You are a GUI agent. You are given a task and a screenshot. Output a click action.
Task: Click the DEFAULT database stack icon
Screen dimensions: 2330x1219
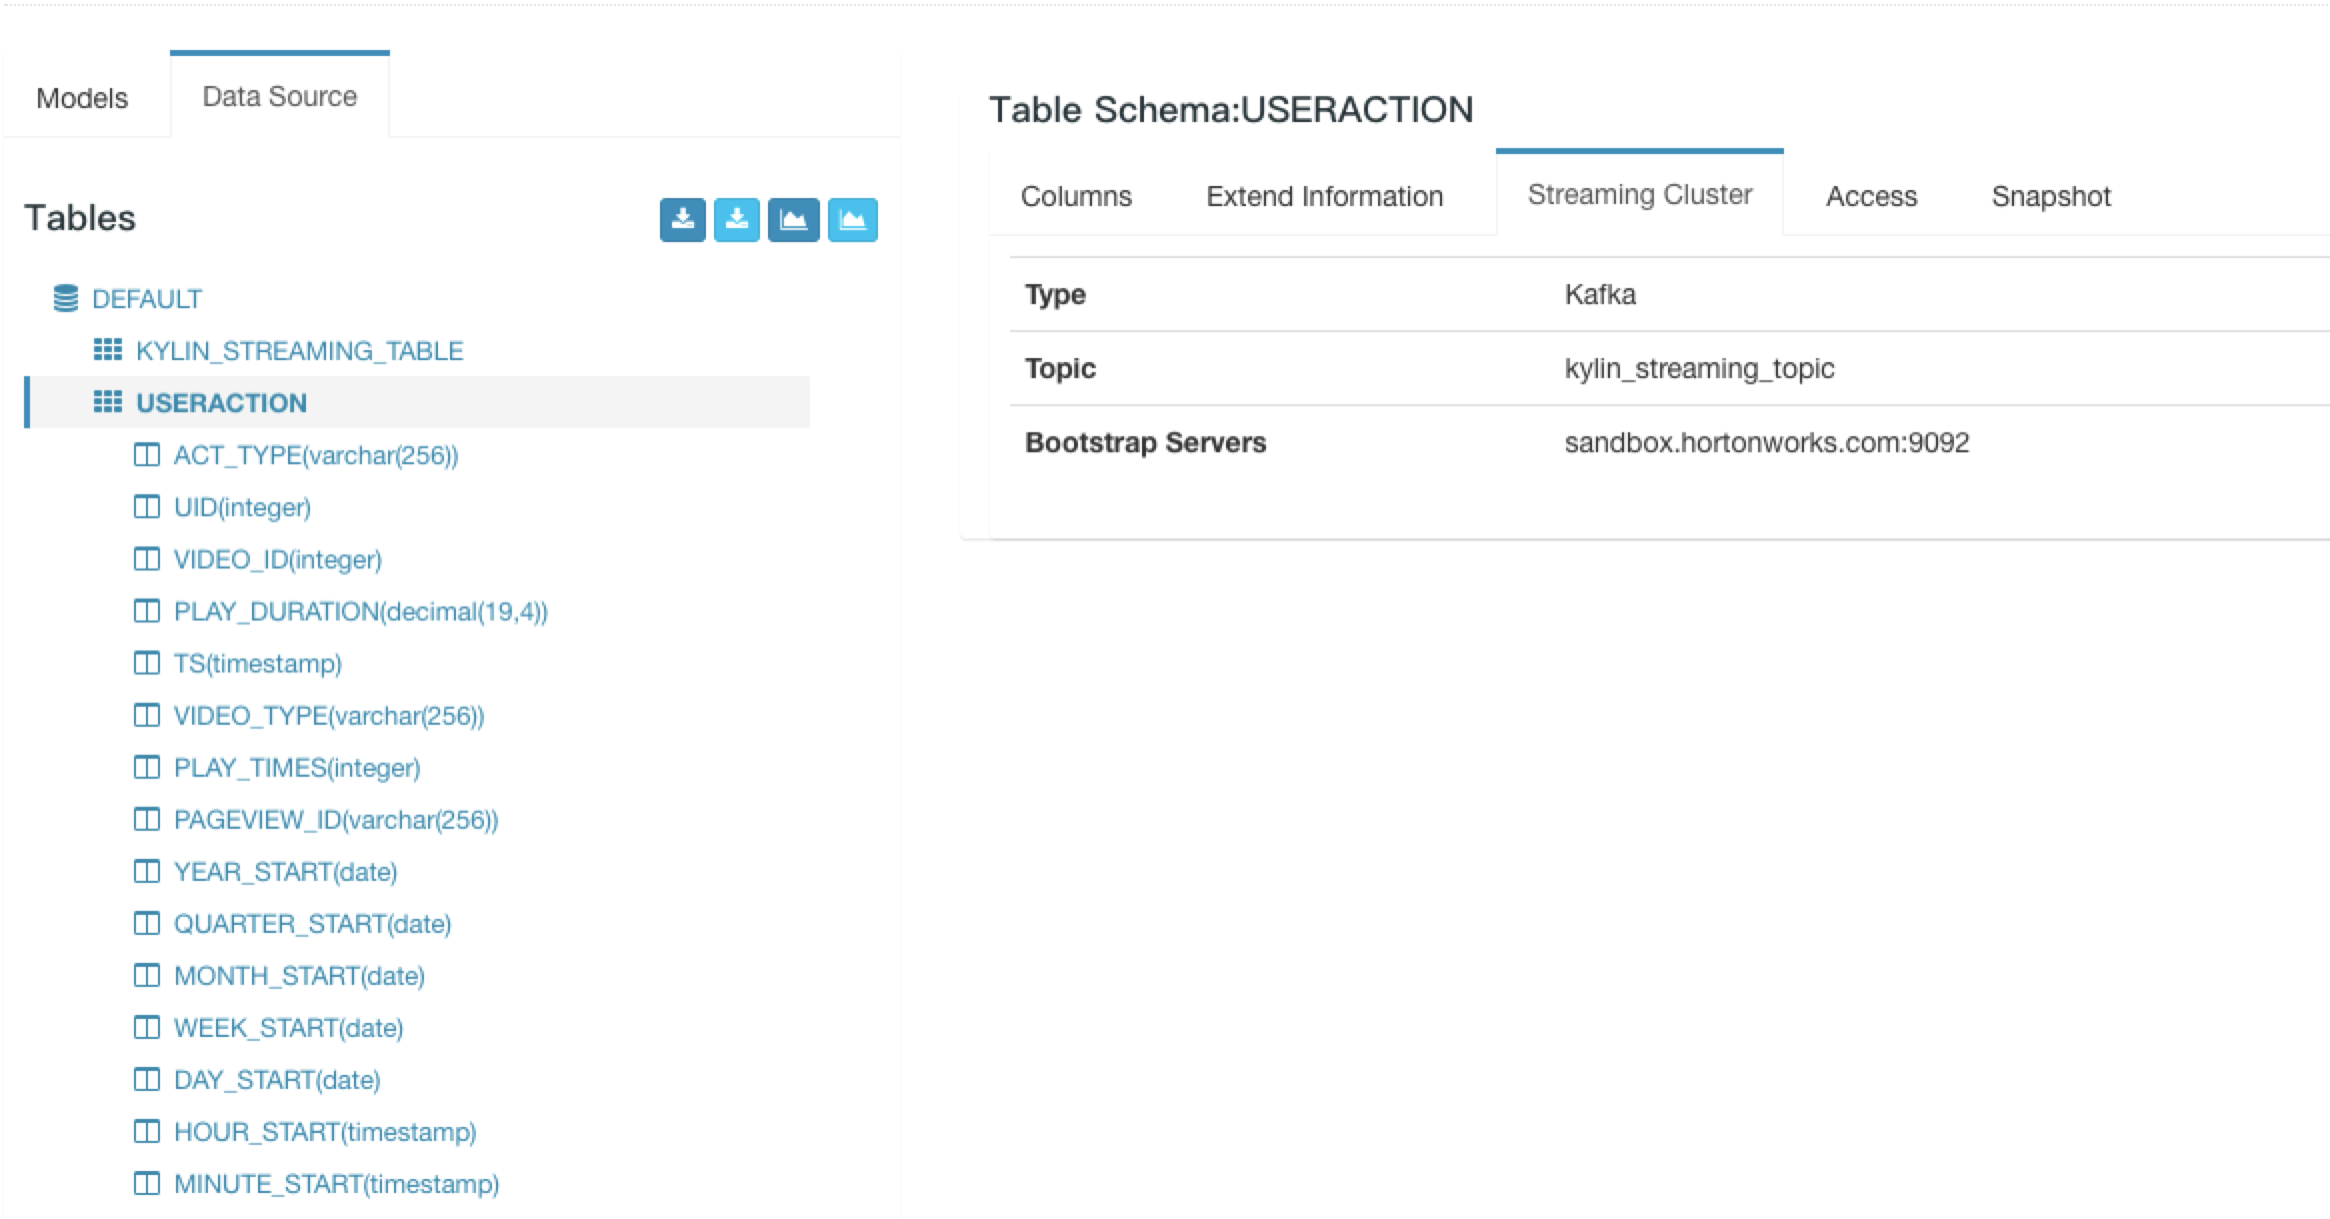pyautogui.click(x=66, y=298)
